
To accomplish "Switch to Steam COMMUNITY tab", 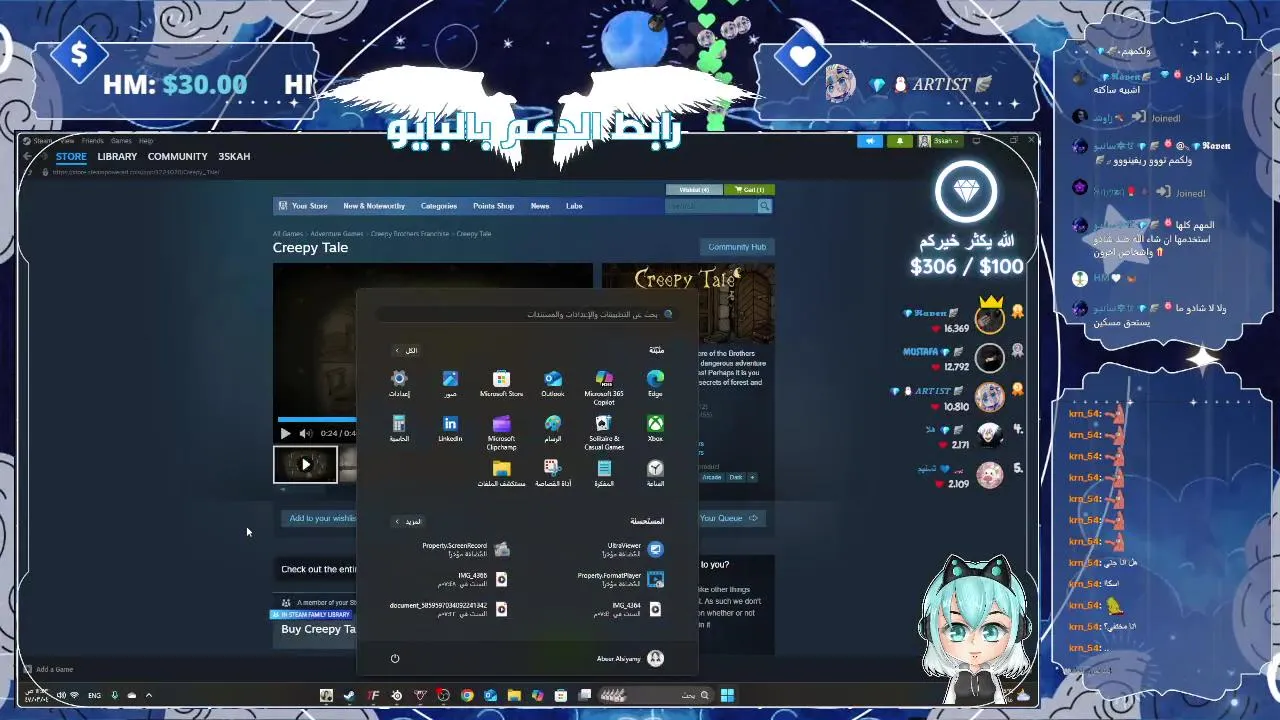I will point(178,156).
